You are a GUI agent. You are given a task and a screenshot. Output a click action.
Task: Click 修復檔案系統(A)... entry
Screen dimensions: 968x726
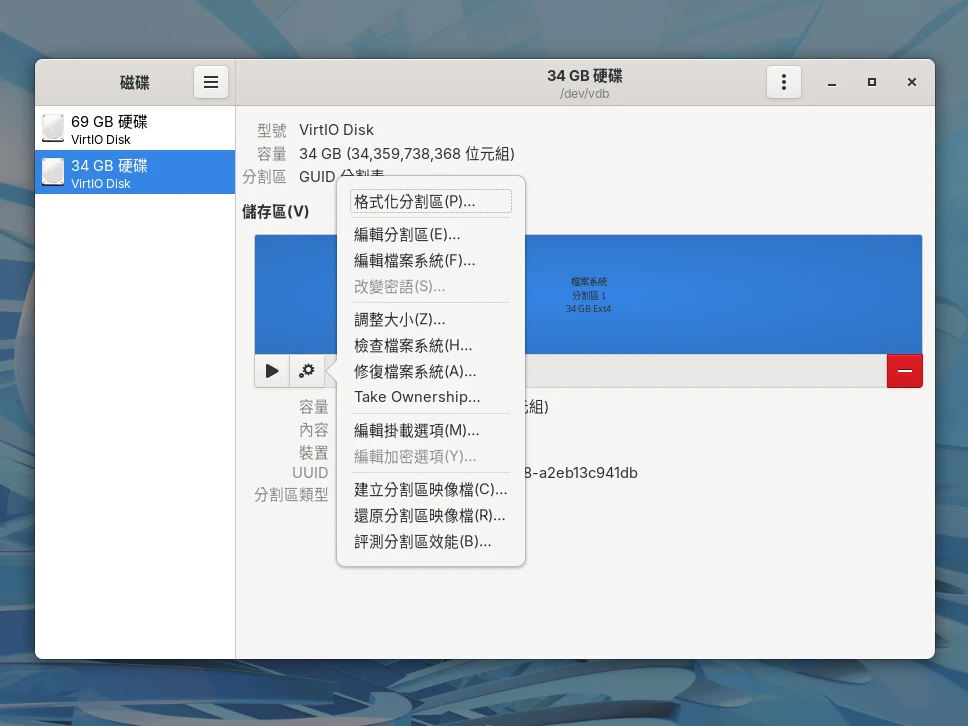pyautogui.click(x=415, y=372)
